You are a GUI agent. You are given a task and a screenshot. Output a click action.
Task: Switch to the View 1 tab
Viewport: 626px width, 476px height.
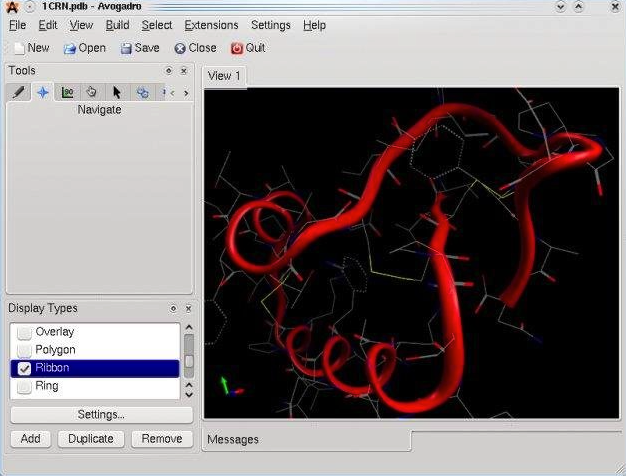pyautogui.click(x=224, y=76)
